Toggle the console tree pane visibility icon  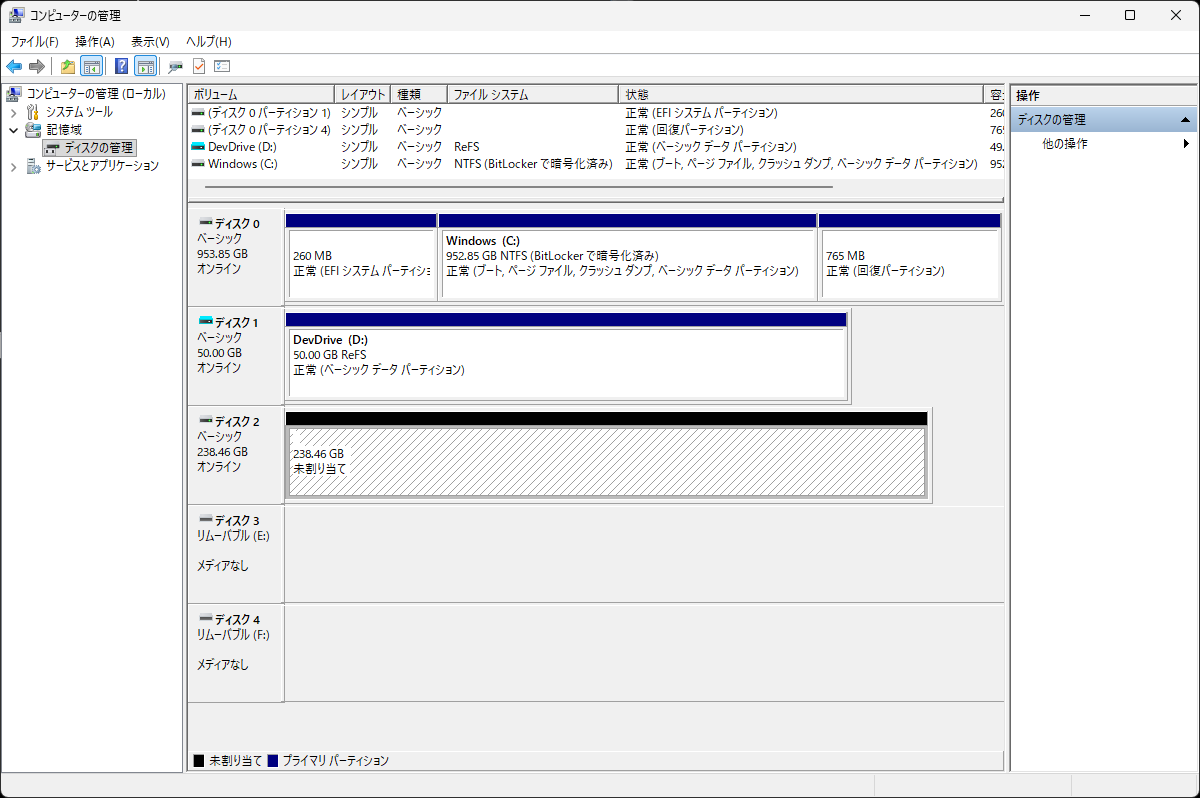(x=91, y=66)
